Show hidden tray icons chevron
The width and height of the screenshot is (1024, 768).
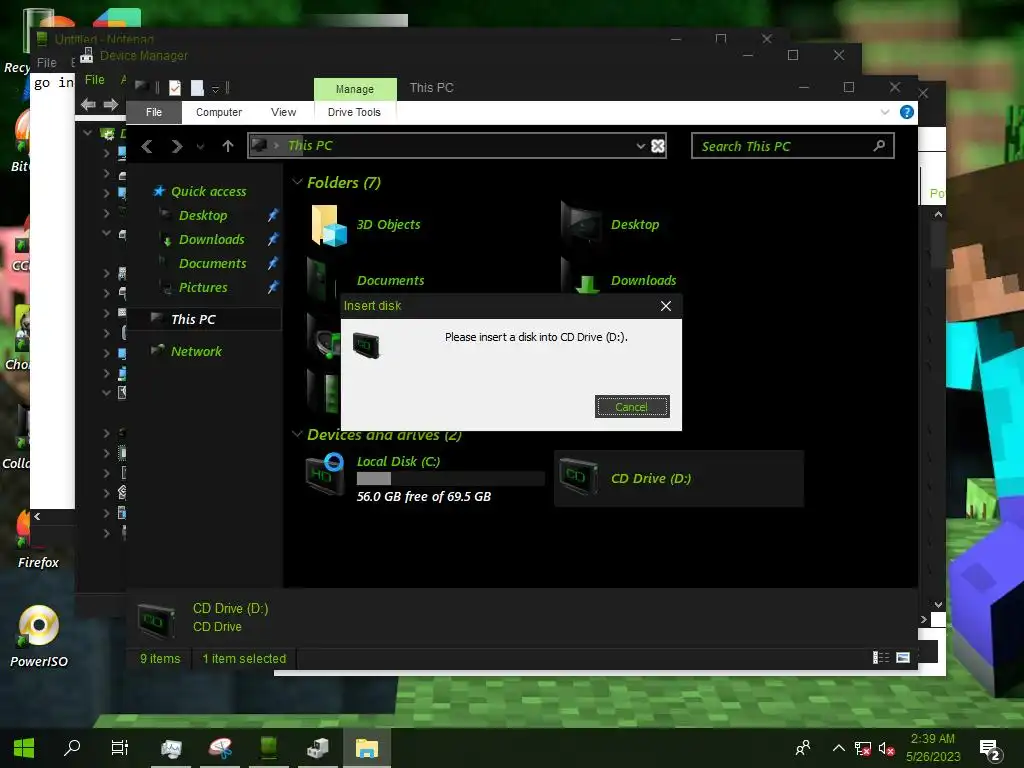point(839,748)
